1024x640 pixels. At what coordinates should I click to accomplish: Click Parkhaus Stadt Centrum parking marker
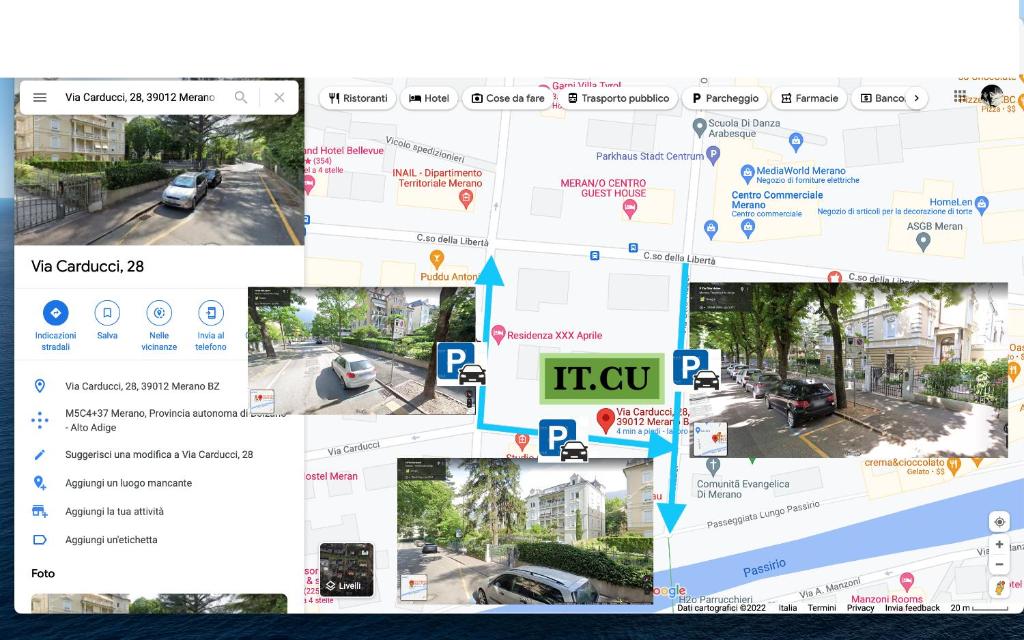(713, 155)
